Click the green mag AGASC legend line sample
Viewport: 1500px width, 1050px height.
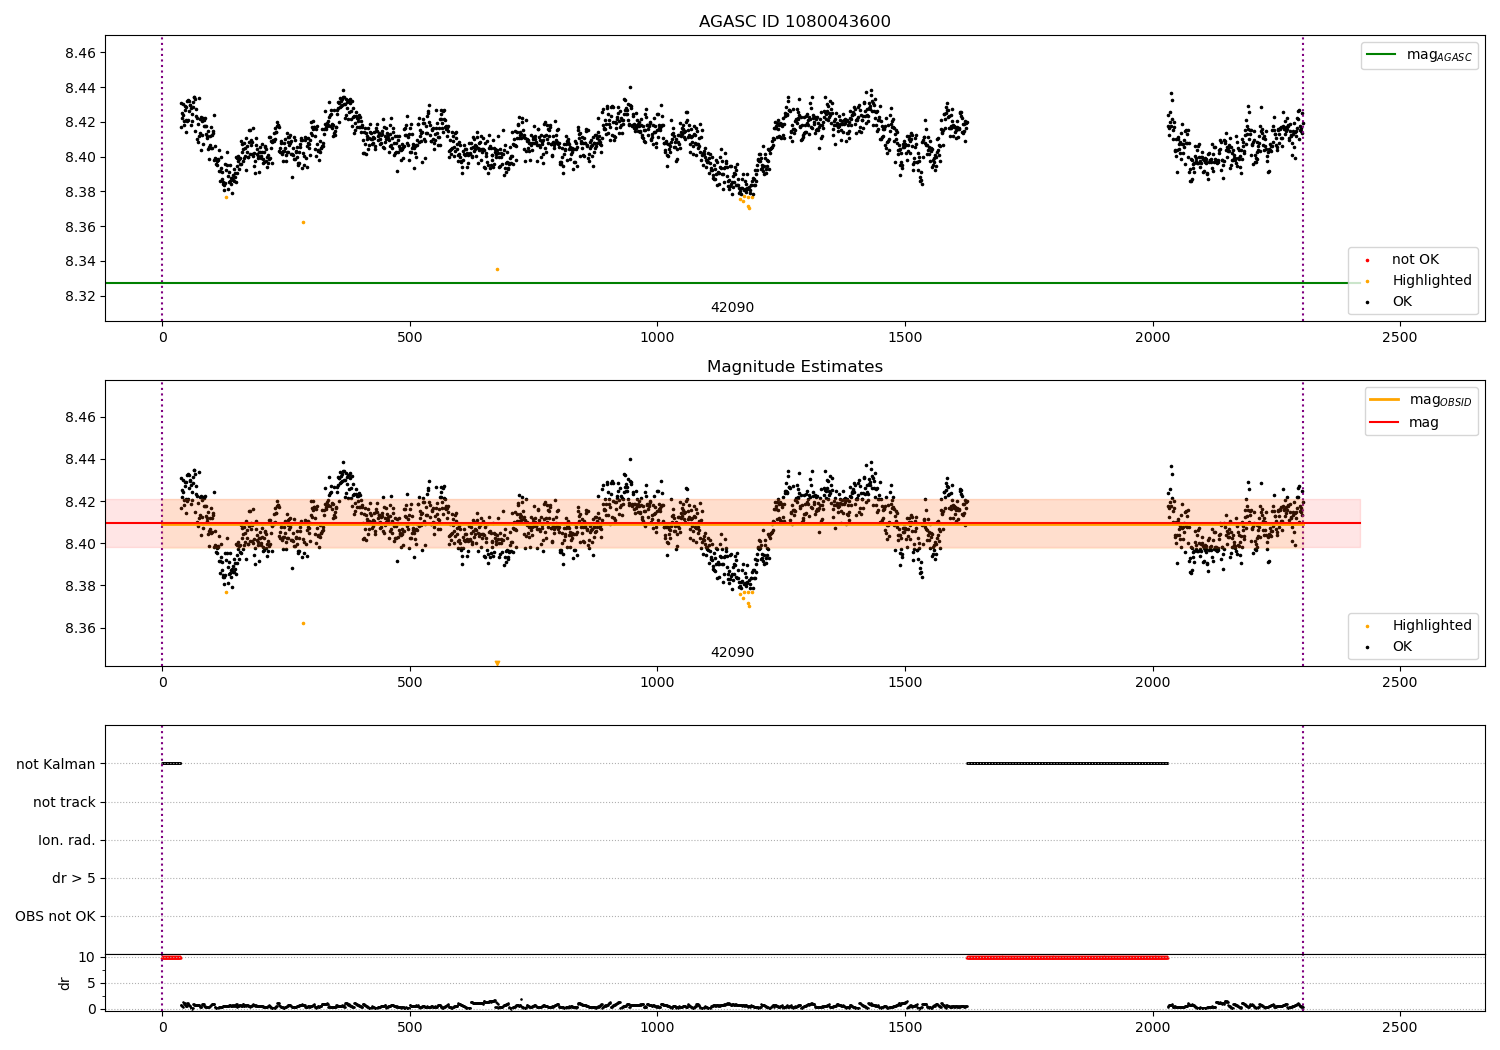[x=1382, y=55]
